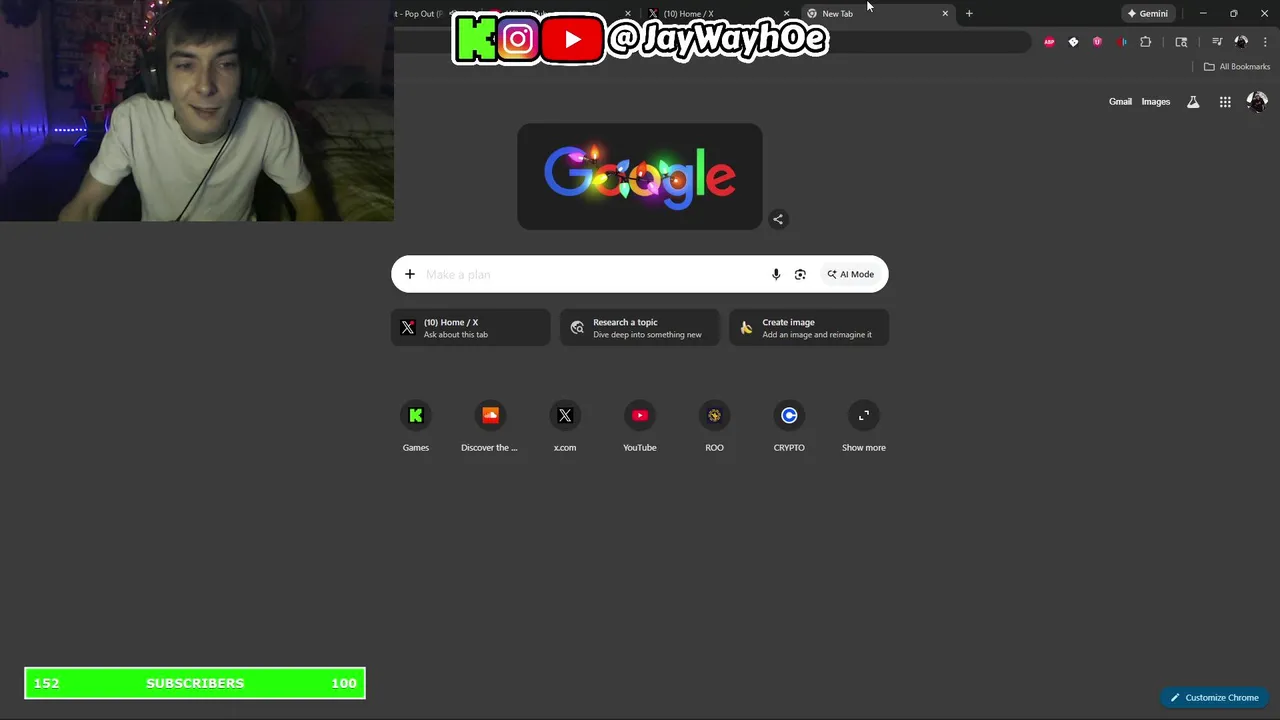Click the Google Lens toolbar search icon
1280x720 pixels.
pyautogui.click(x=1181, y=42)
